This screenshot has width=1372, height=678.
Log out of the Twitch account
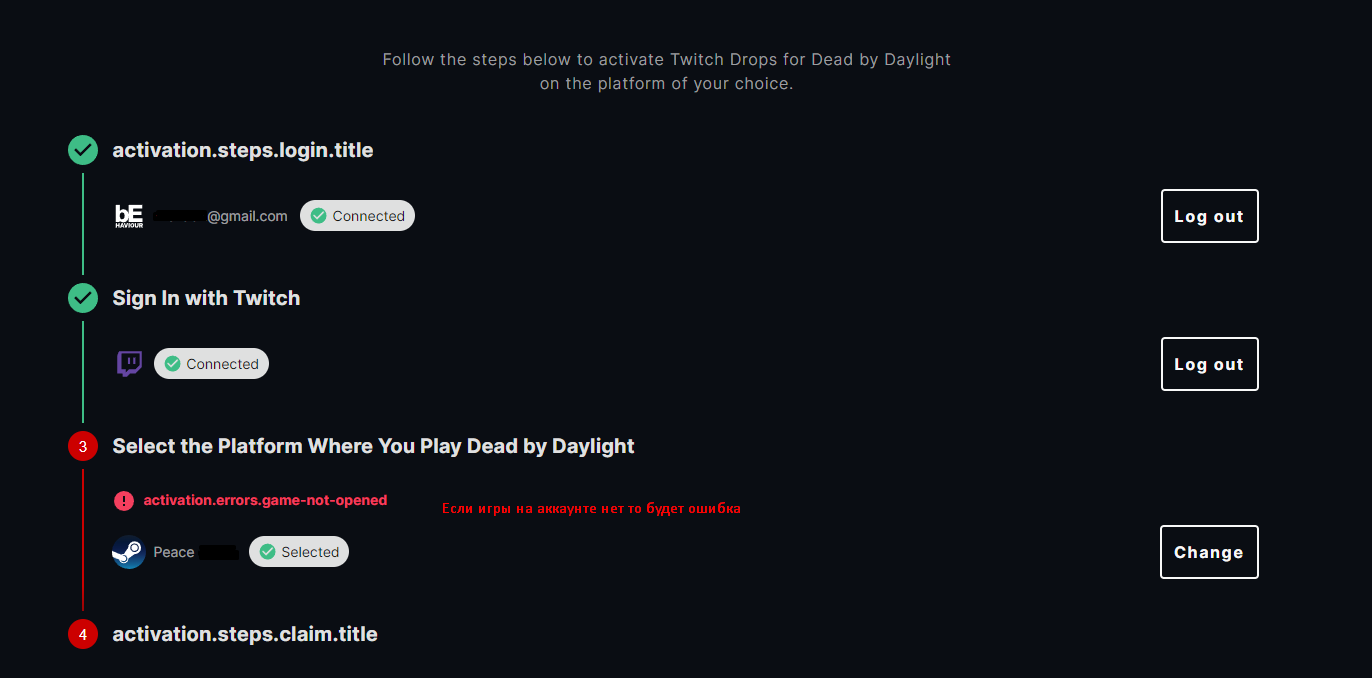click(1209, 364)
